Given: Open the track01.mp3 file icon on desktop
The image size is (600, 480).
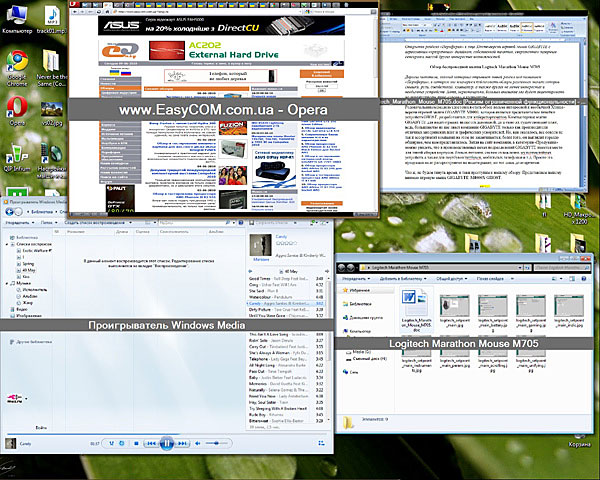Looking at the screenshot, I should 51,19.
